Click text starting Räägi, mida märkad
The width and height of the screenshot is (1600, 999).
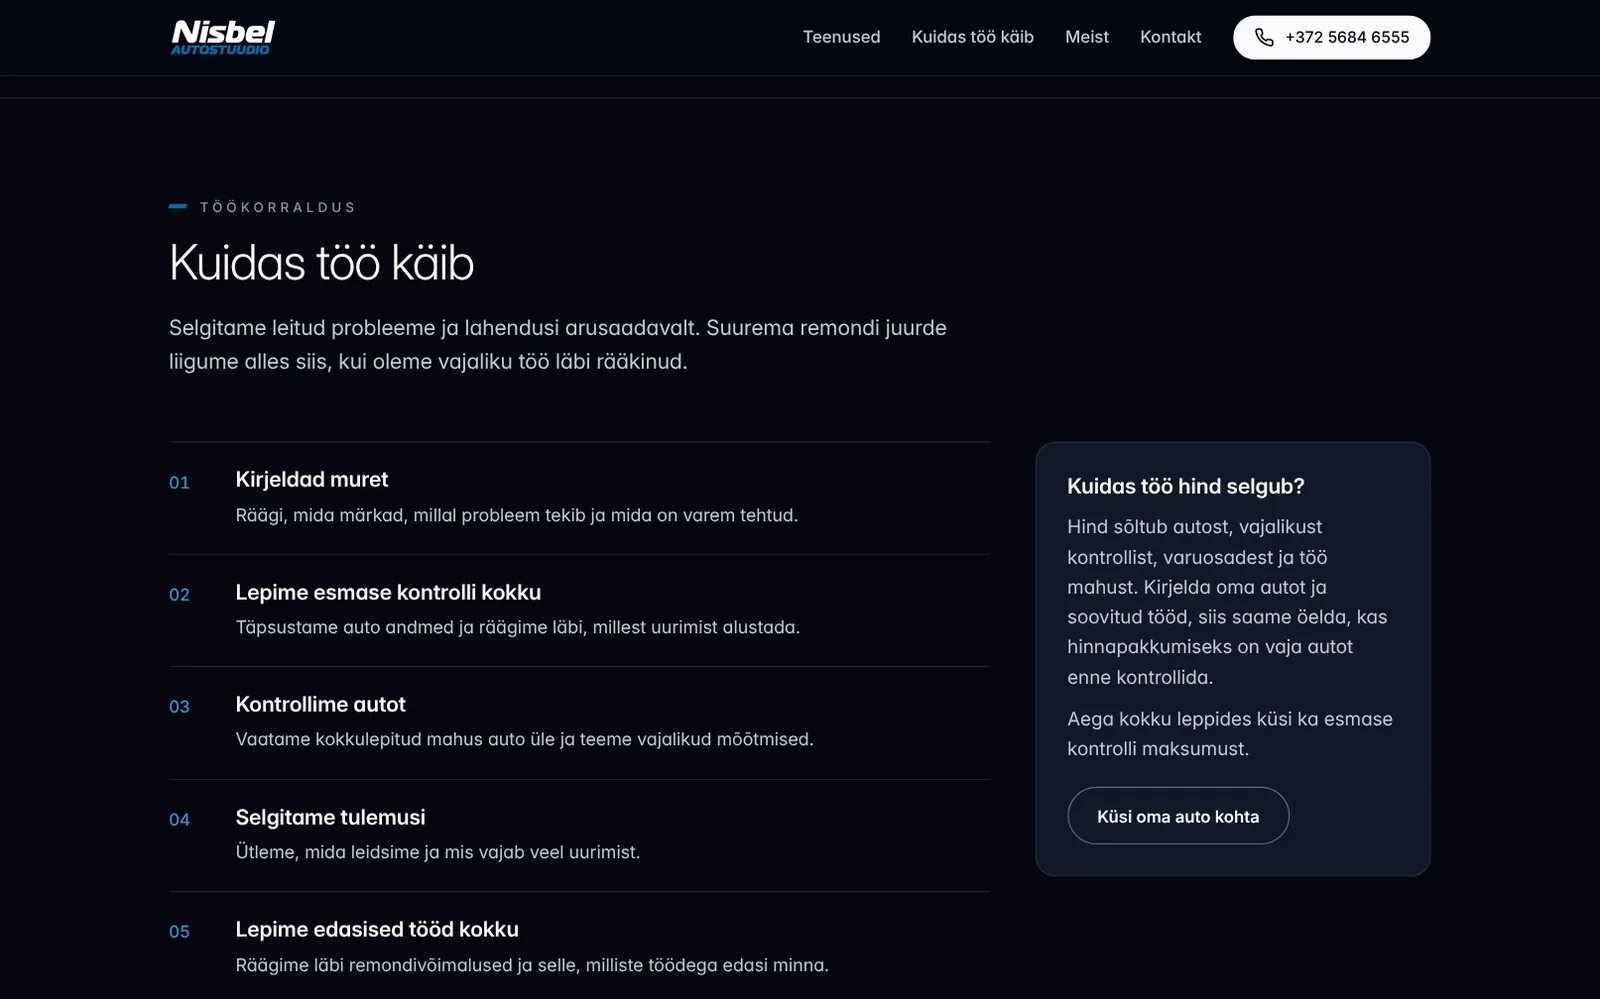pos(516,515)
